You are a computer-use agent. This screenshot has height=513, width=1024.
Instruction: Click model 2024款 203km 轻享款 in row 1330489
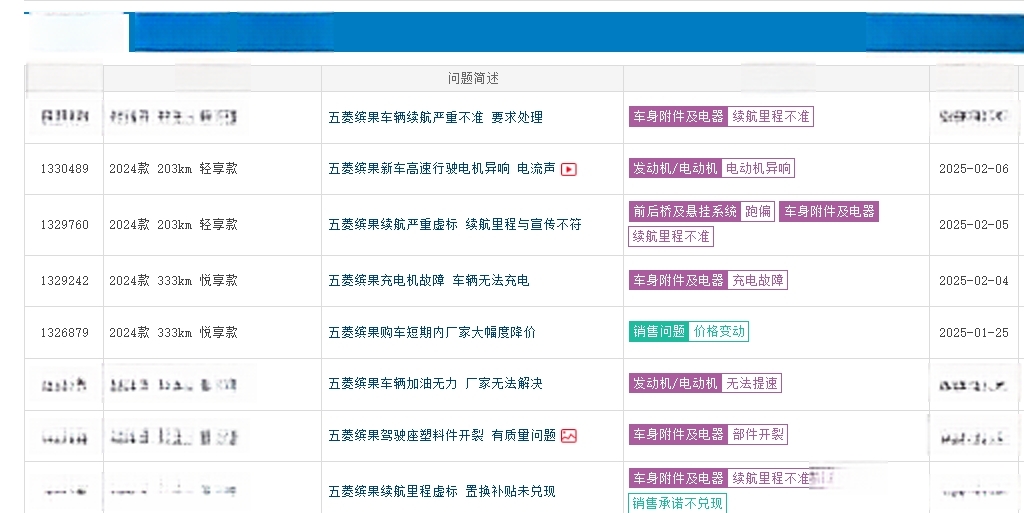pos(173,168)
